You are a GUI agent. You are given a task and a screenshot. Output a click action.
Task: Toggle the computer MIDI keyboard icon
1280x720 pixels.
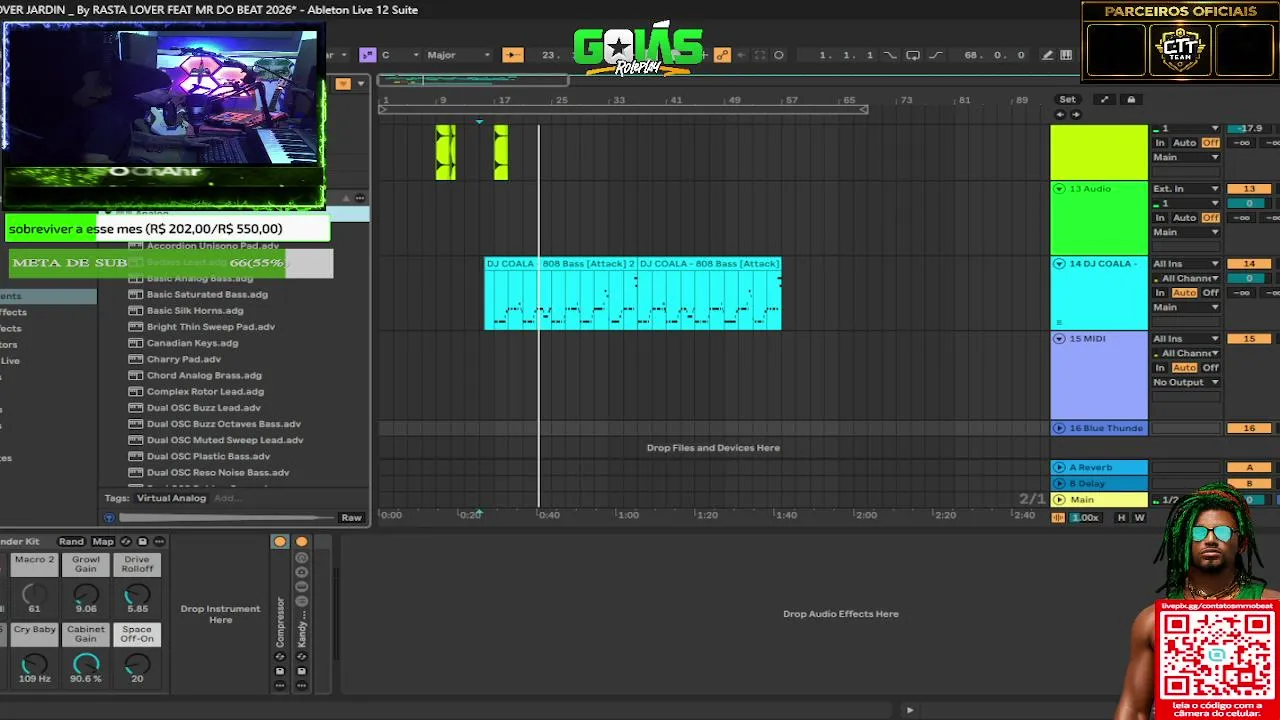tap(1066, 55)
